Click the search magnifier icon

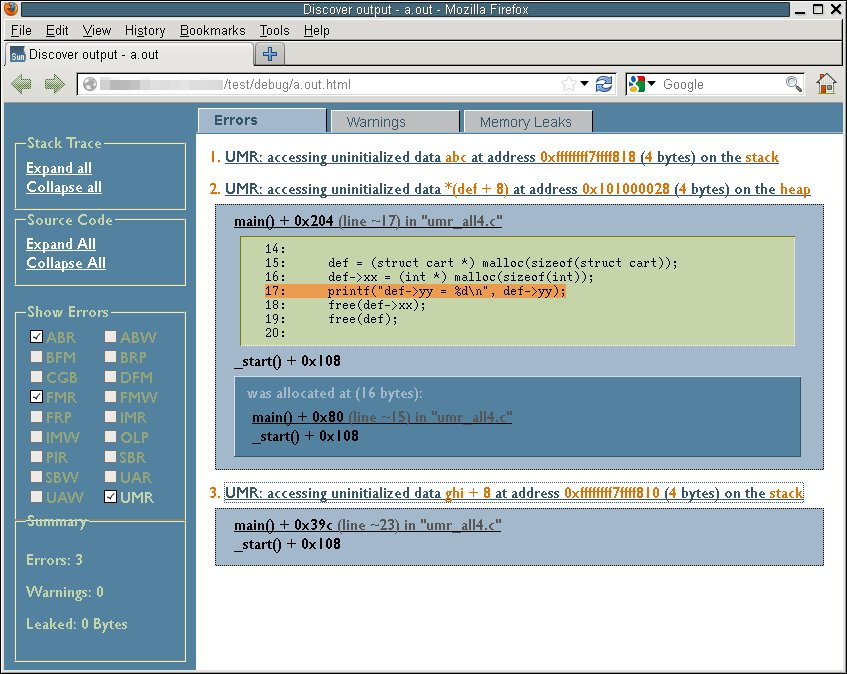click(793, 84)
